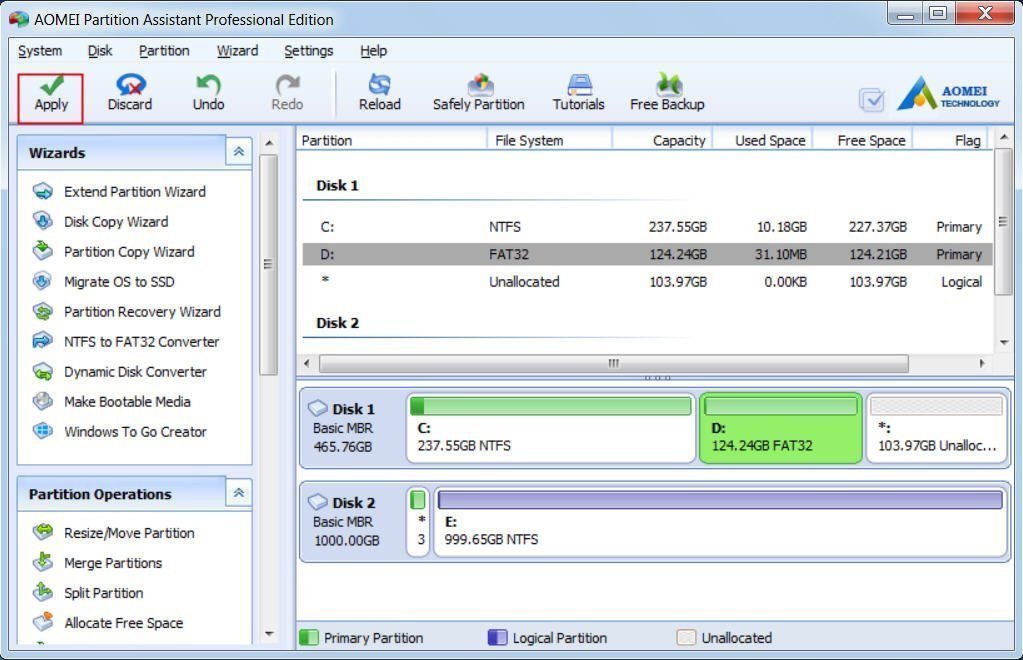Click the partition list vertical scrollbar
Image resolution: width=1023 pixels, height=660 pixels.
coord(1003,222)
